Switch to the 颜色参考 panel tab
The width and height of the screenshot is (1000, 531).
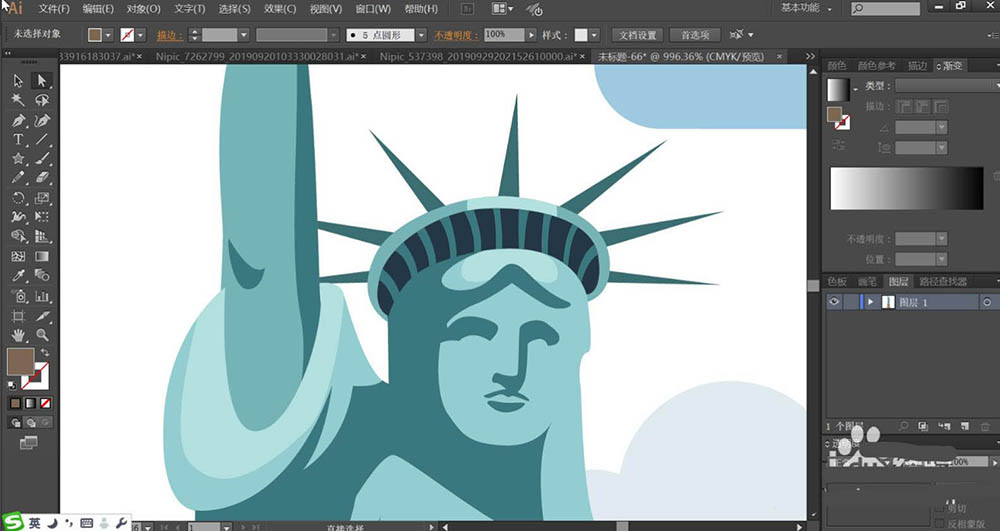[x=876, y=65]
